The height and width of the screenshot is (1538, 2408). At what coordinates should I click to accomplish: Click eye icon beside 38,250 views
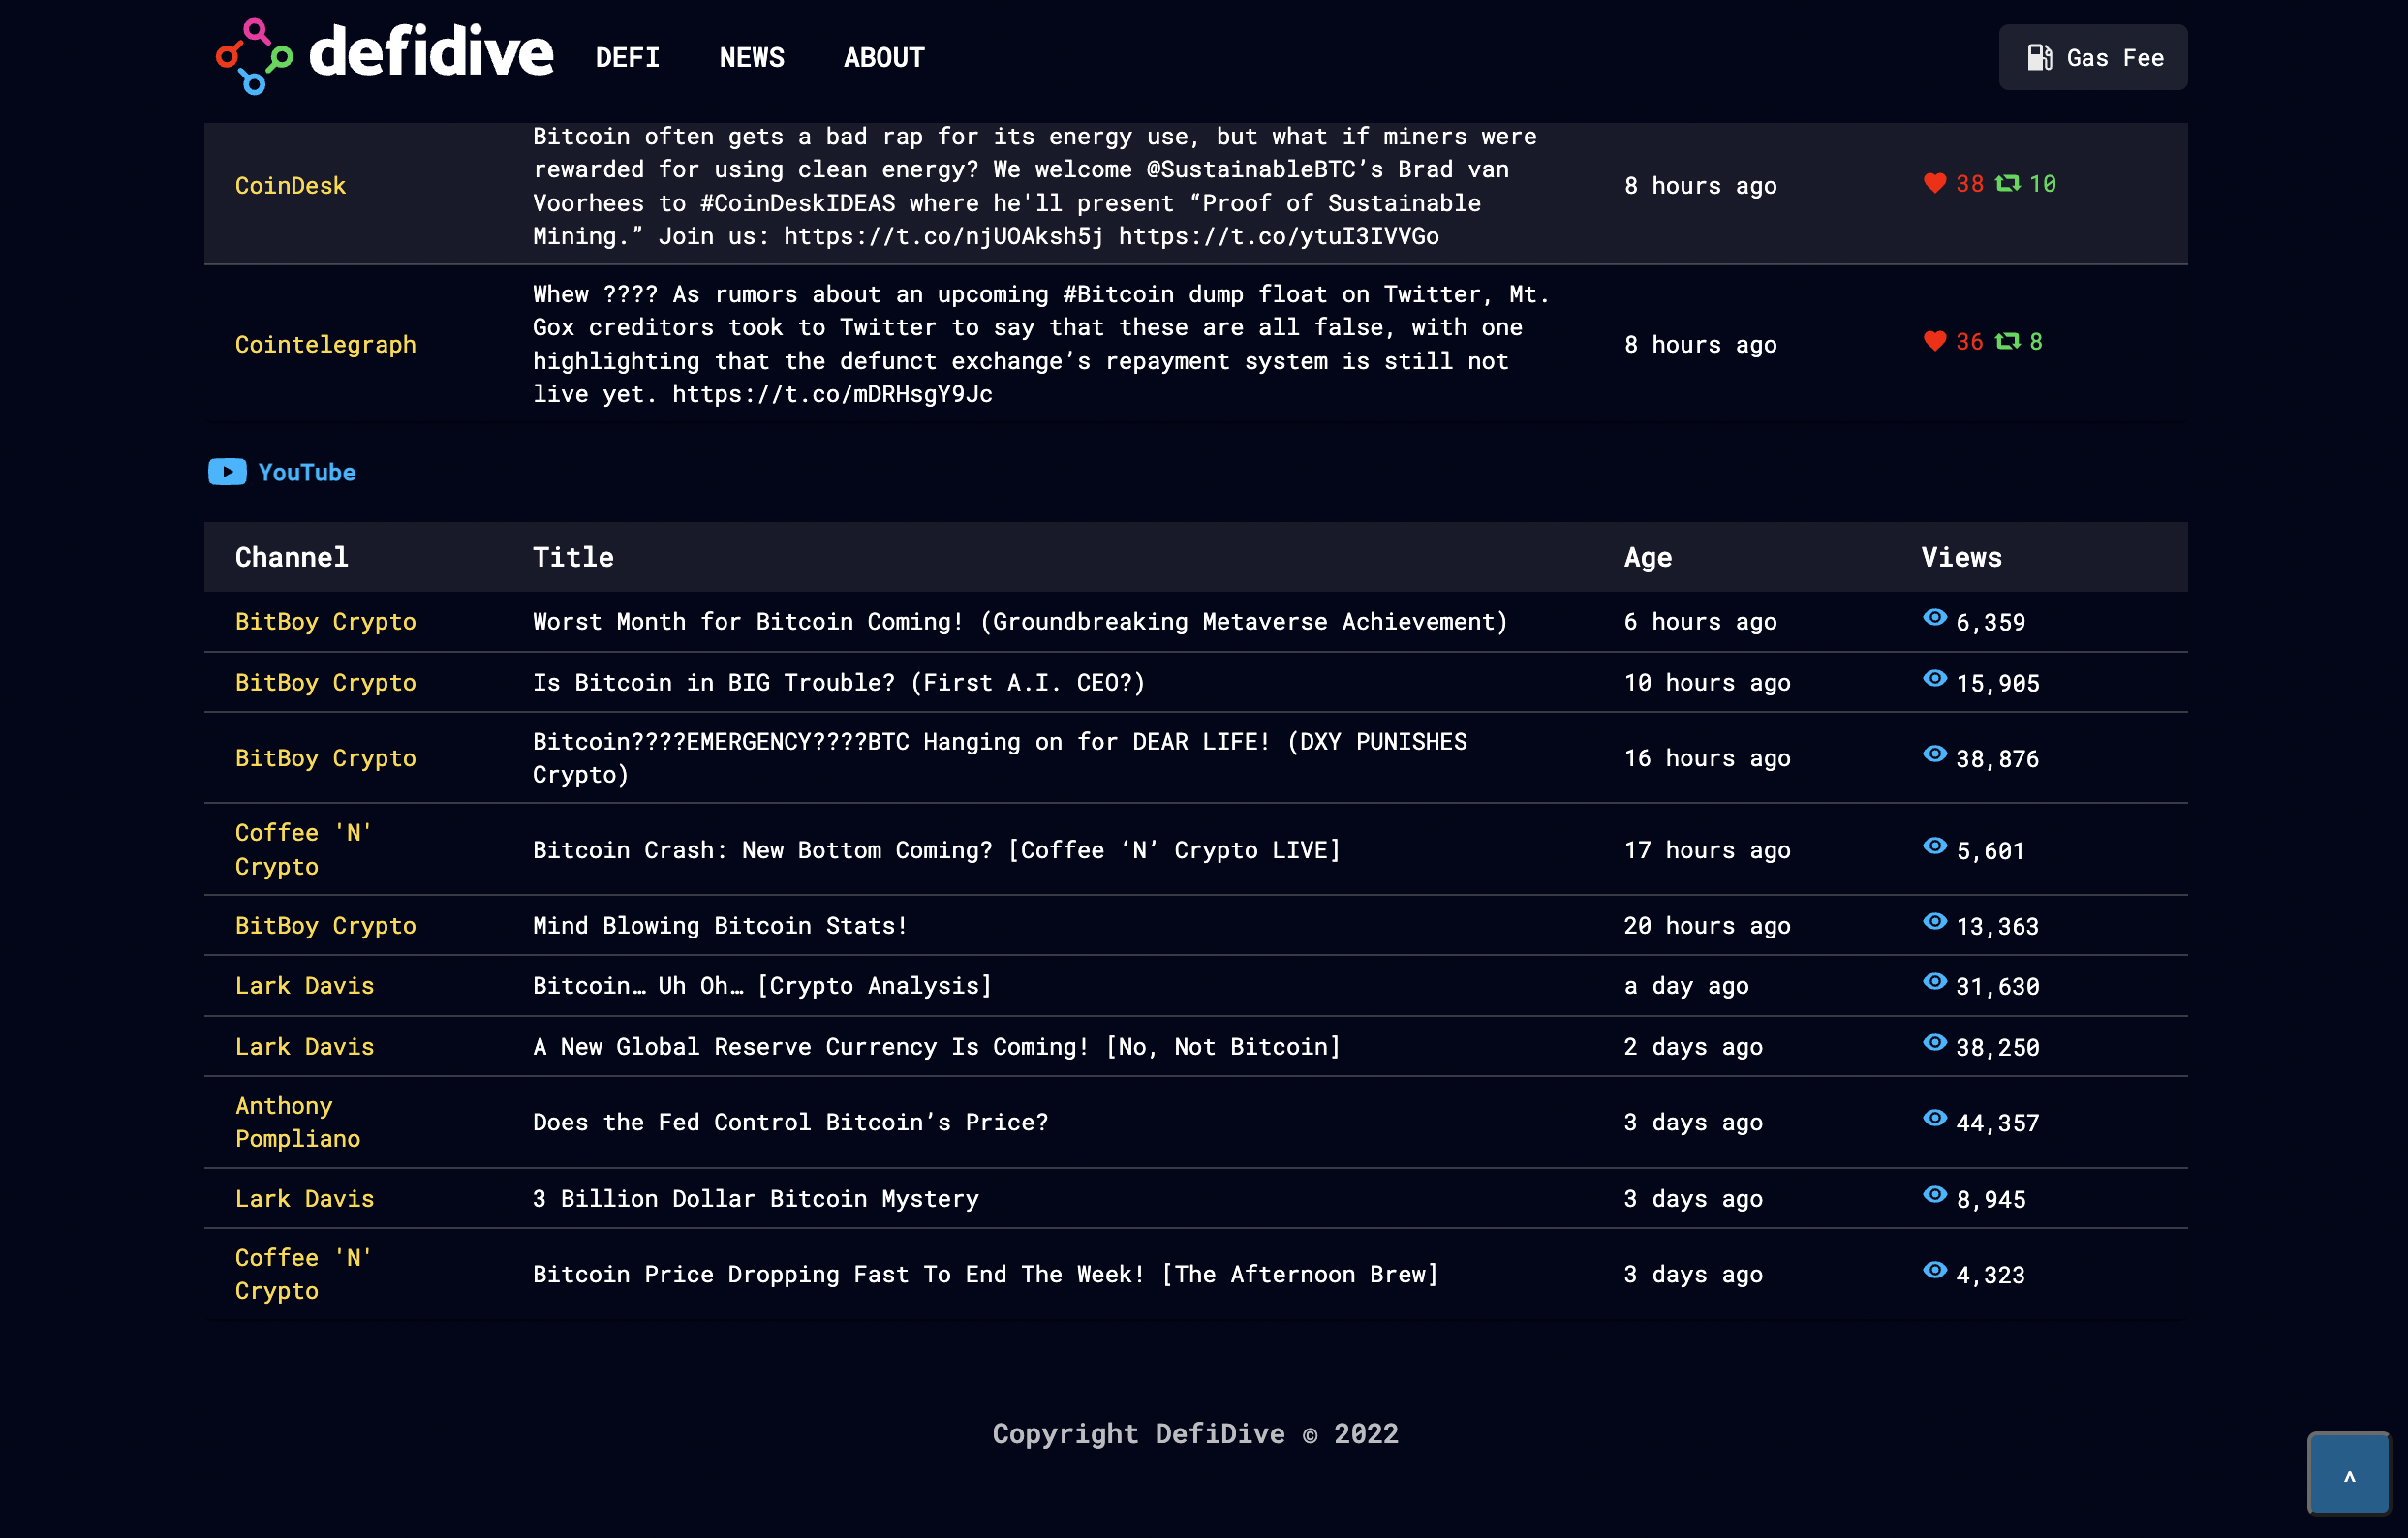tap(1934, 1043)
